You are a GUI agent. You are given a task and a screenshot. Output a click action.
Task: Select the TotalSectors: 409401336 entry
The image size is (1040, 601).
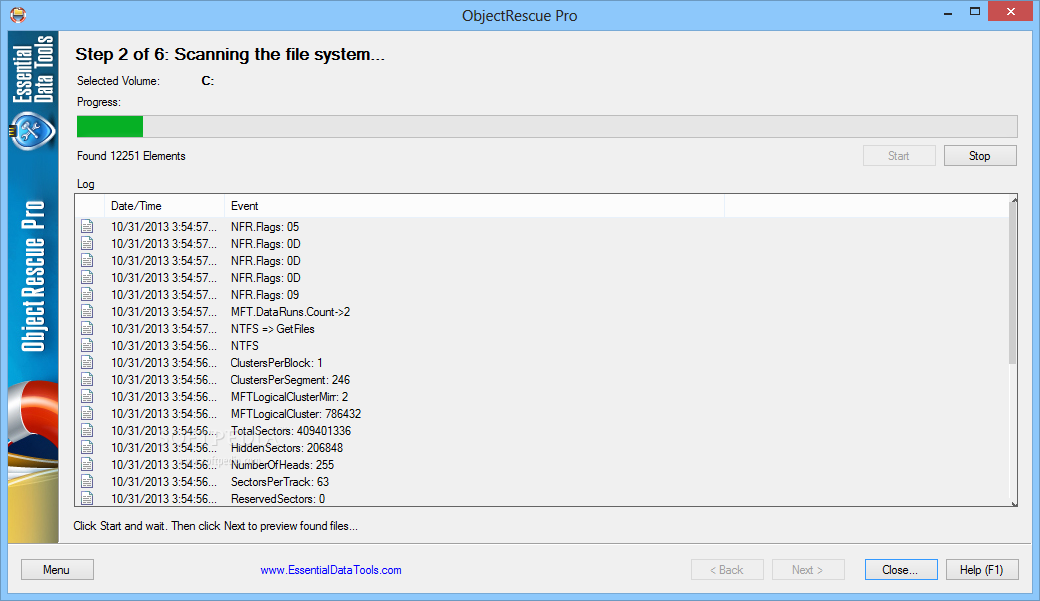coord(291,431)
